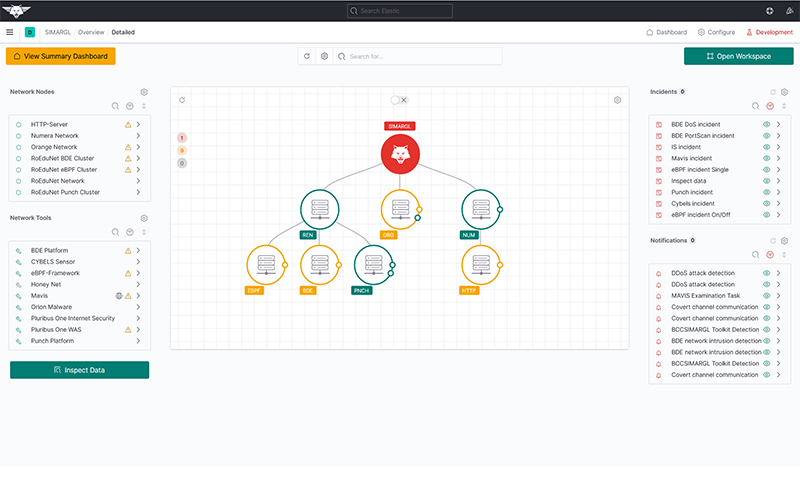Screen dimensions: 800x480
Task: Expand the Honey Net tool row
Action: pyautogui.click(x=138, y=285)
